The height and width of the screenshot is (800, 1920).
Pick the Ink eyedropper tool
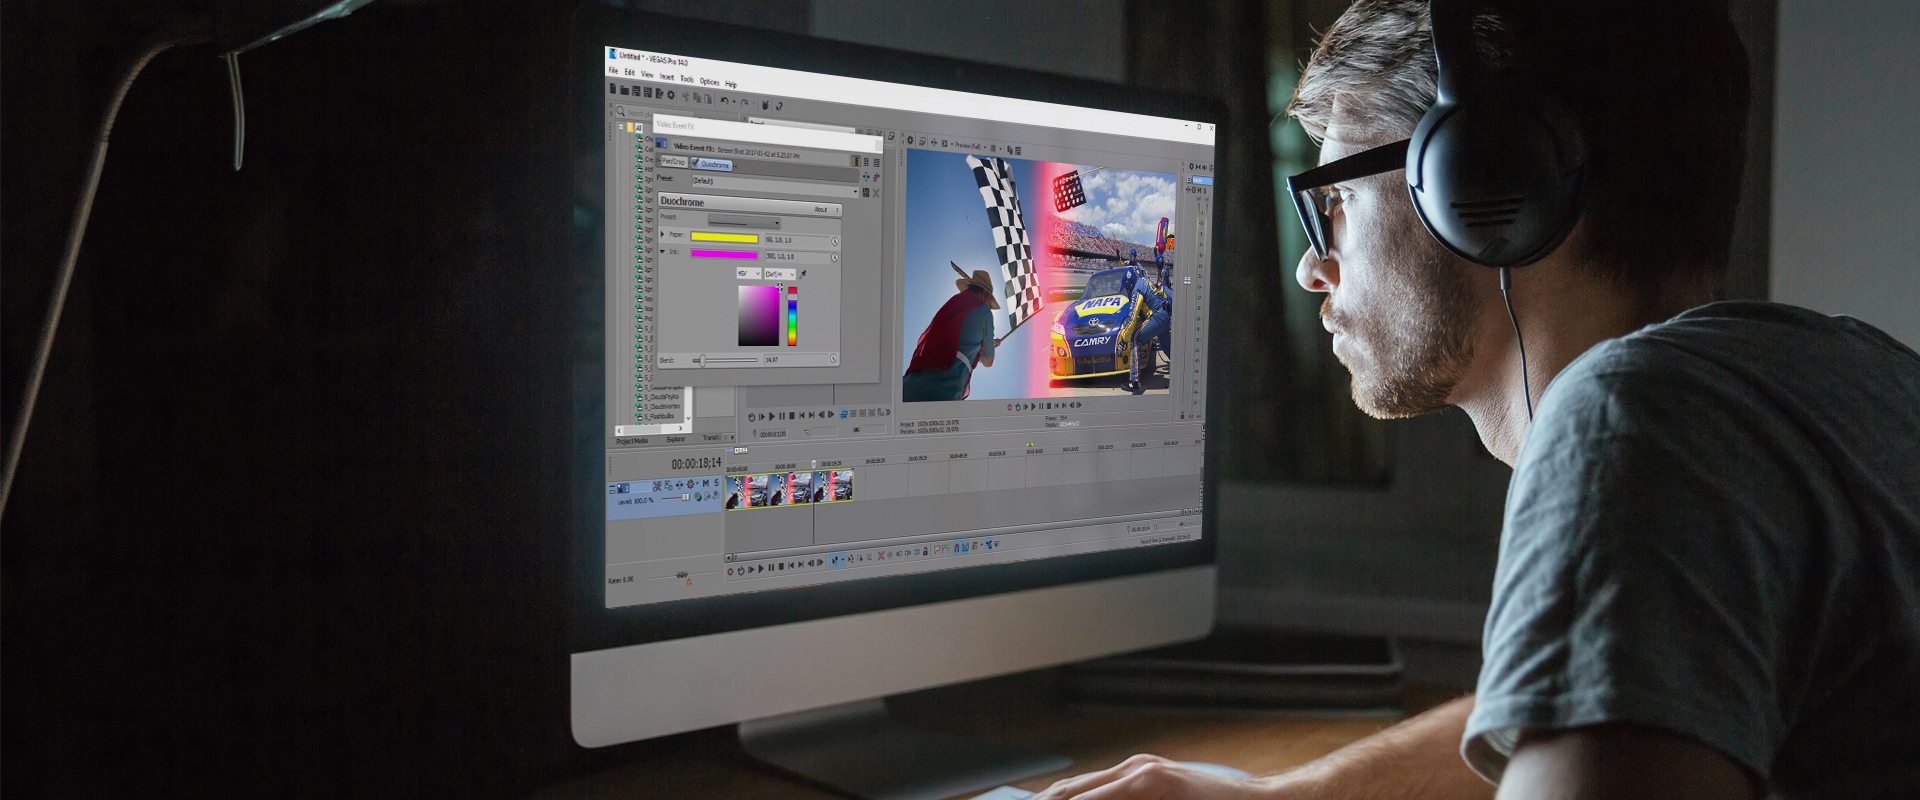click(803, 274)
